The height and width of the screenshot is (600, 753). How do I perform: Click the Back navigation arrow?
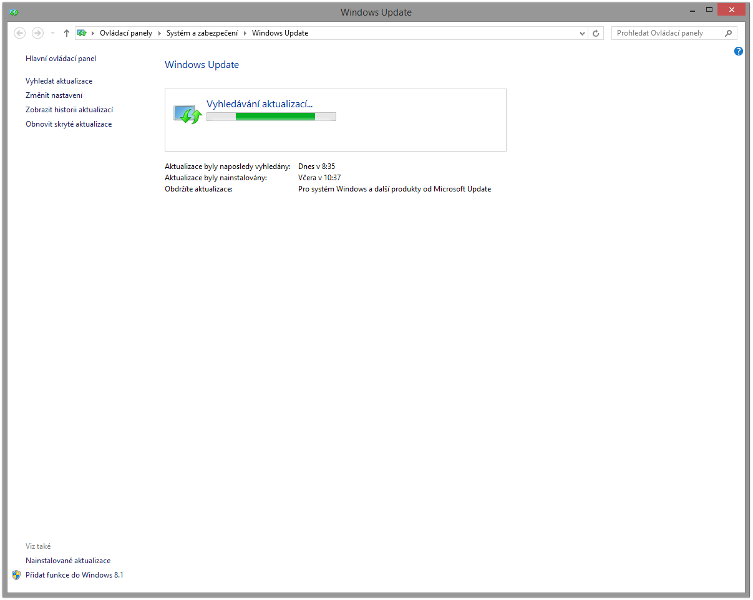(x=20, y=33)
